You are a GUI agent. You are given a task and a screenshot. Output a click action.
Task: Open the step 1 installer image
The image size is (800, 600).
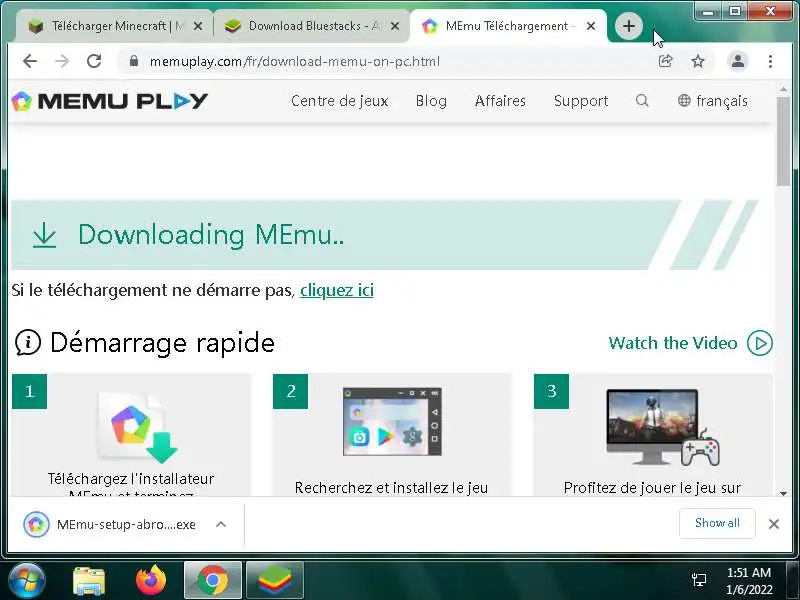coord(138,427)
